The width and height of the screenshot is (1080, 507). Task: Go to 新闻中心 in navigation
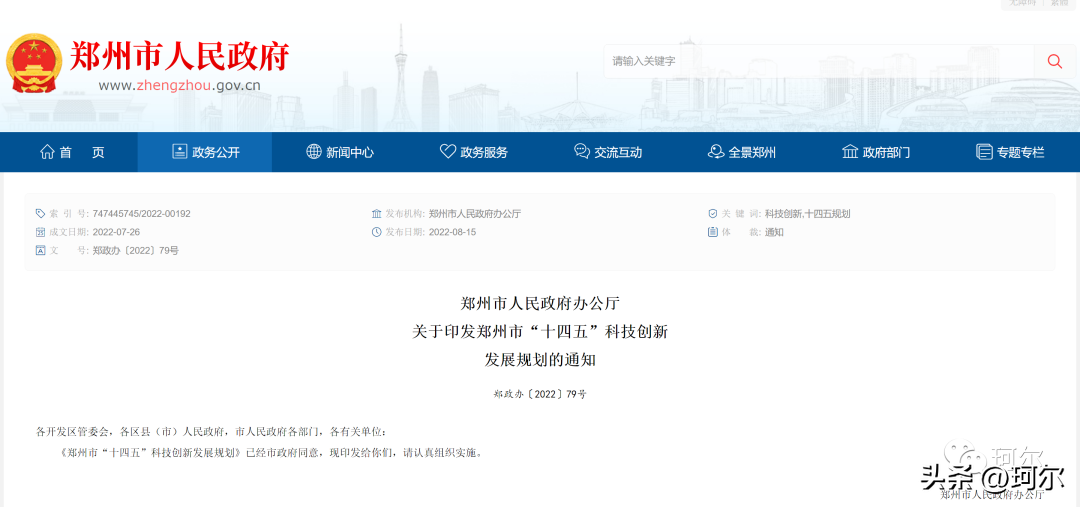(339, 152)
